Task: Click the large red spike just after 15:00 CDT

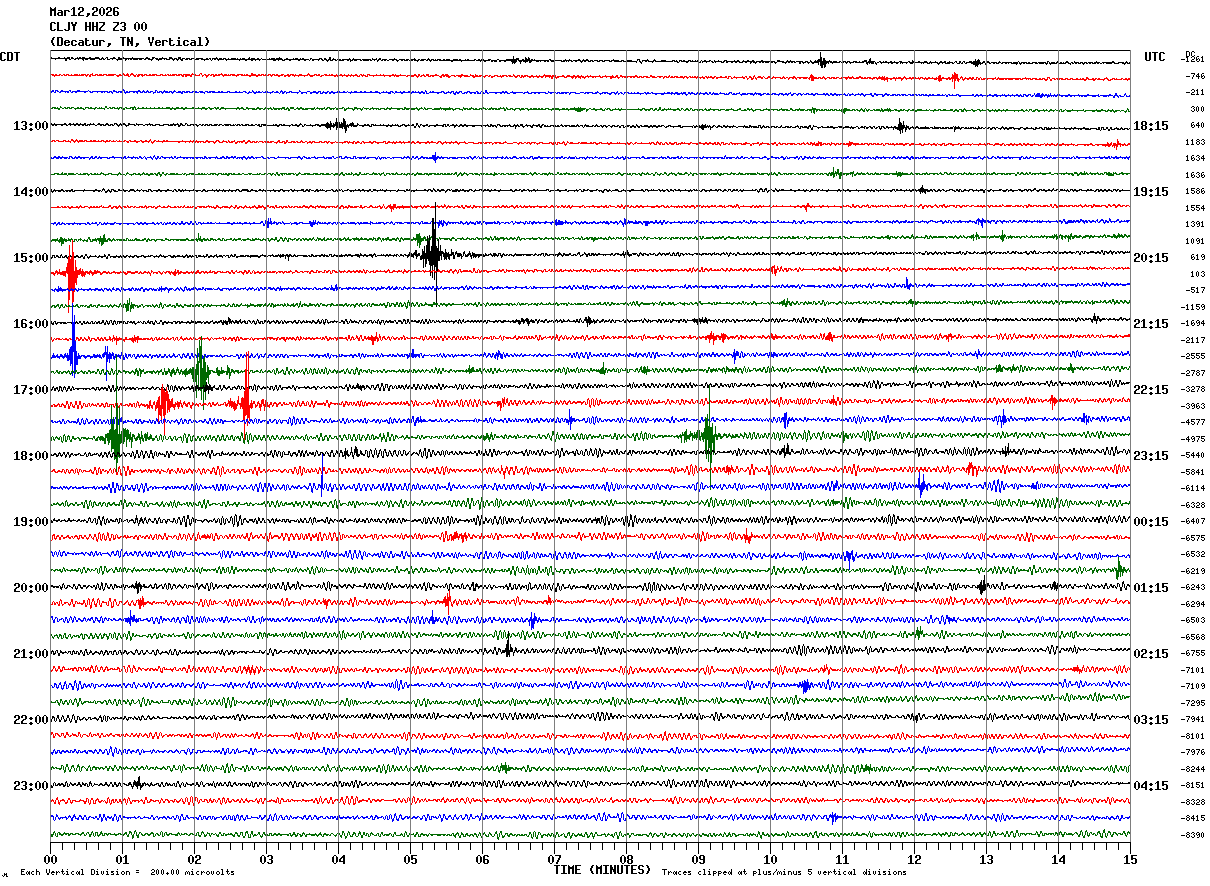Action: [71, 274]
